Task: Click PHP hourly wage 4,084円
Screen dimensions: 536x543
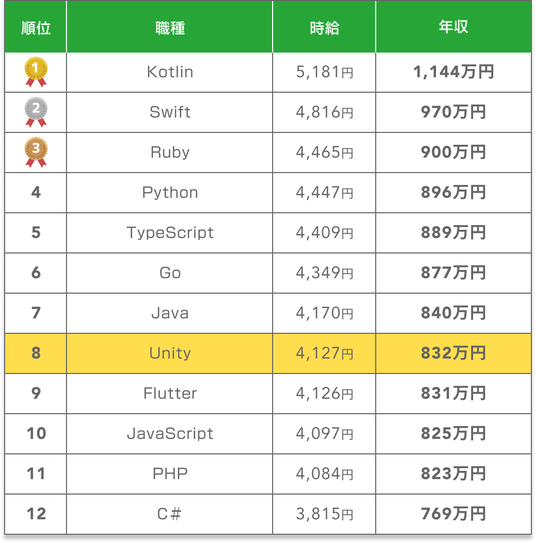Action: 324,474
